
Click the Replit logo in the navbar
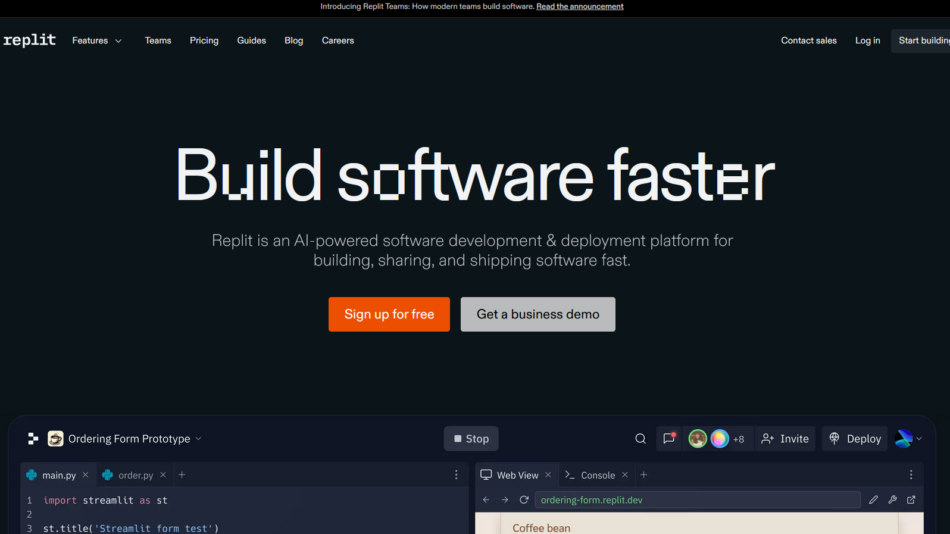coord(30,40)
